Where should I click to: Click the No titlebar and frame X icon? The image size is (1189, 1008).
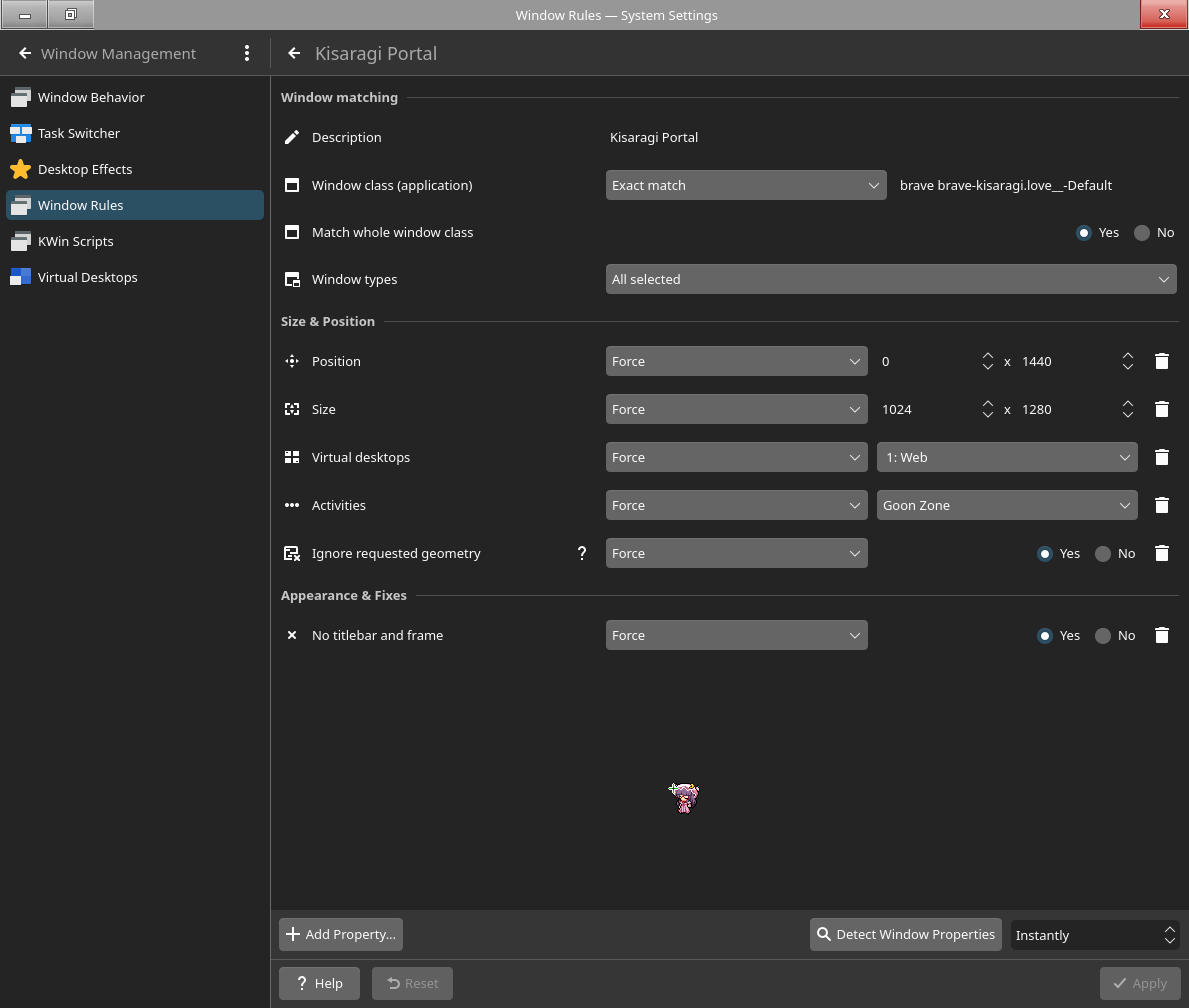tap(292, 636)
